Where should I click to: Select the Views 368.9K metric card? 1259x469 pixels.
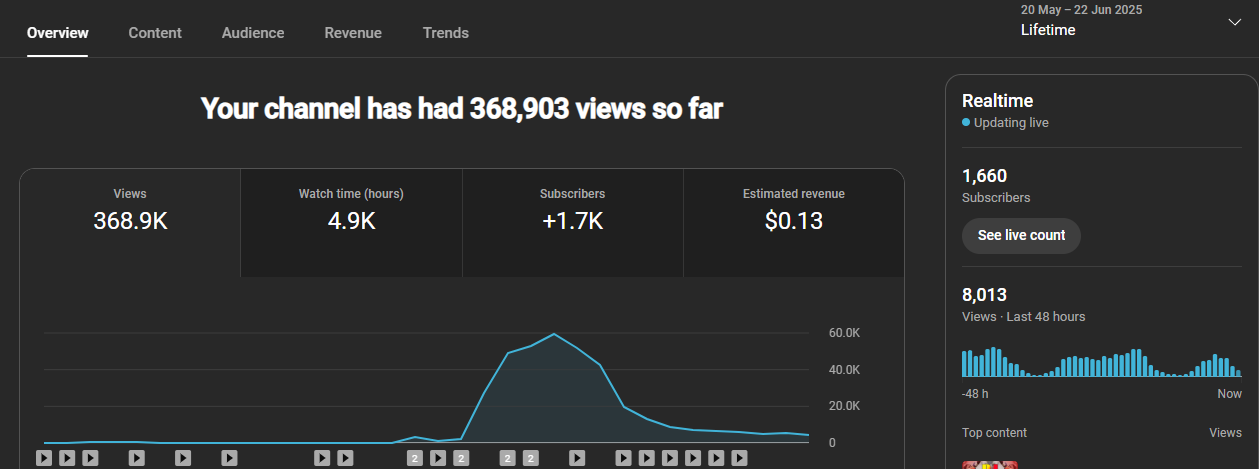(130, 222)
